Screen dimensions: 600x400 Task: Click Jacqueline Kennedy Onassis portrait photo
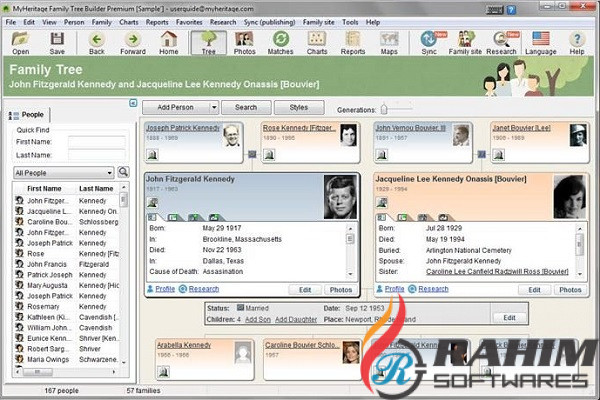pyautogui.click(x=570, y=197)
